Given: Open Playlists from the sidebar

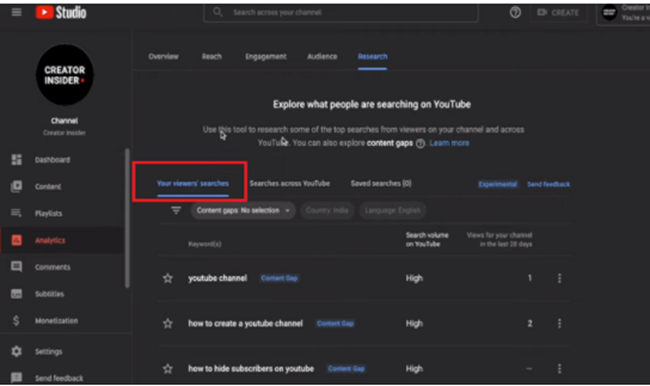Looking at the screenshot, I should tap(49, 213).
